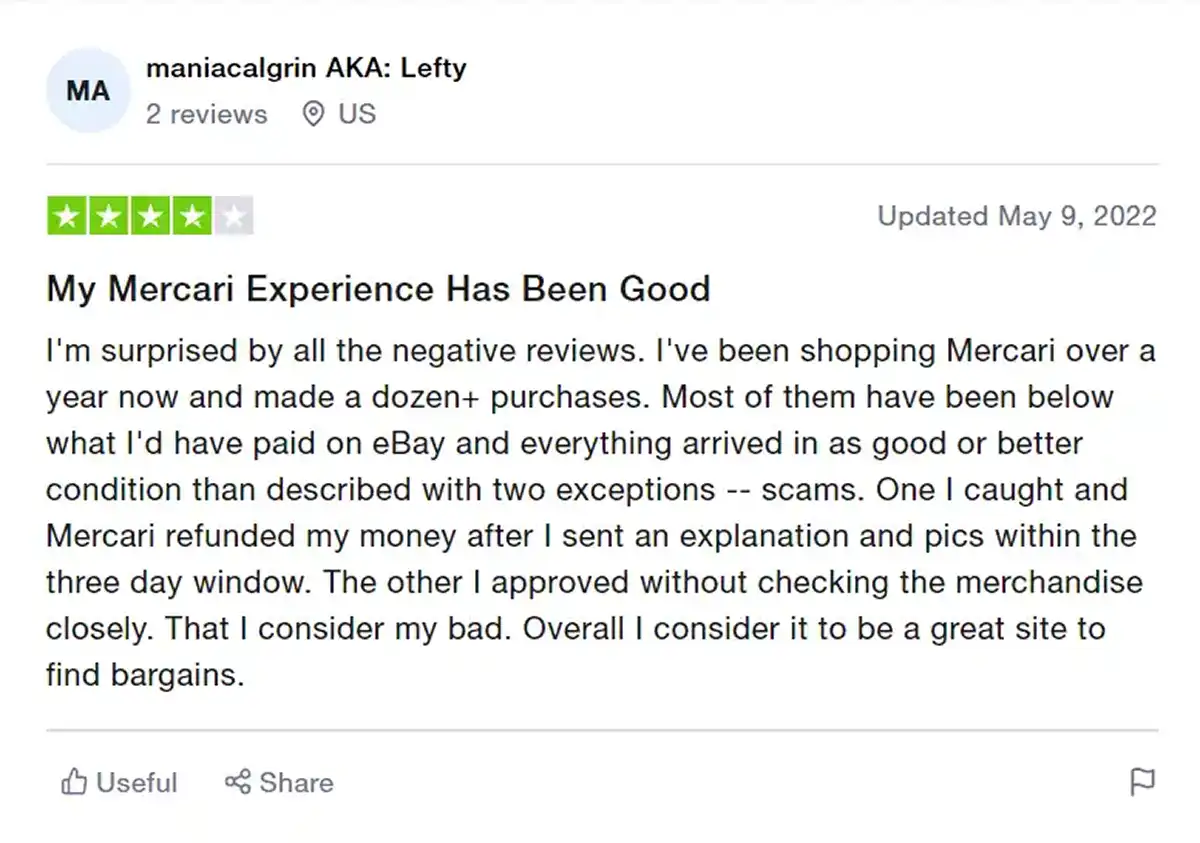
Task: Click the Share network icon
Action: (238, 783)
